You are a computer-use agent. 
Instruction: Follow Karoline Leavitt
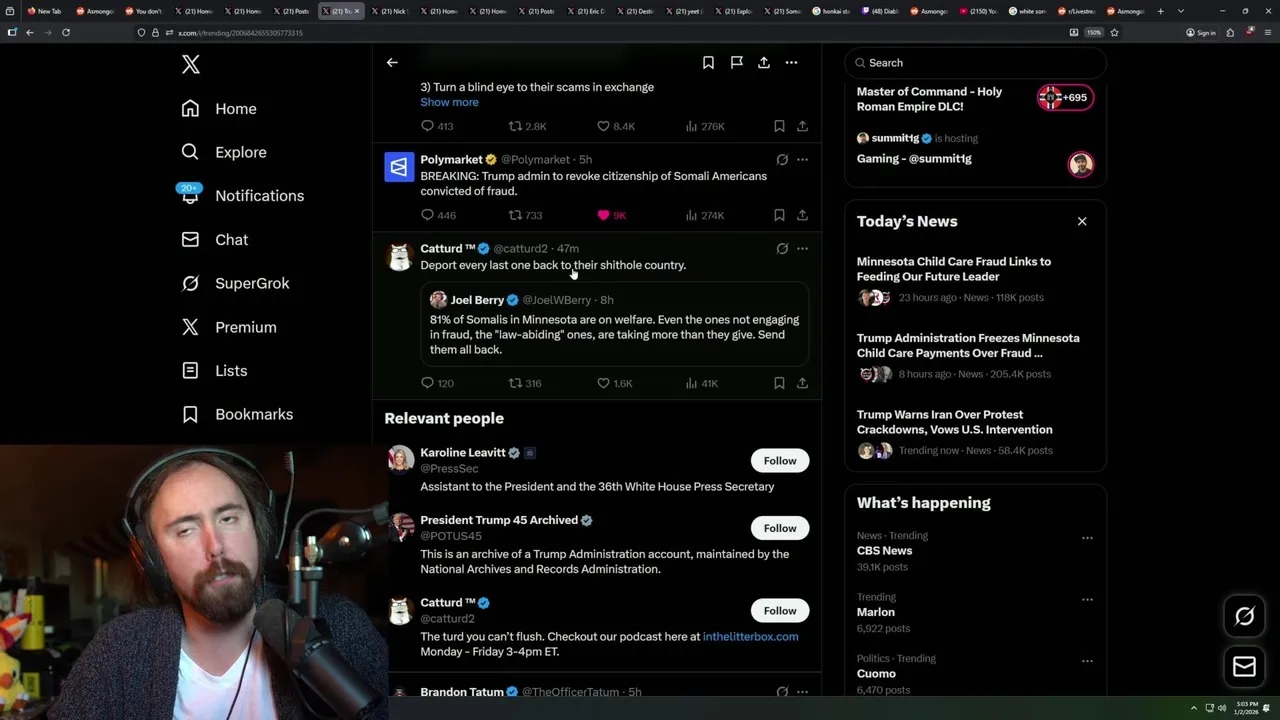[780, 461]
